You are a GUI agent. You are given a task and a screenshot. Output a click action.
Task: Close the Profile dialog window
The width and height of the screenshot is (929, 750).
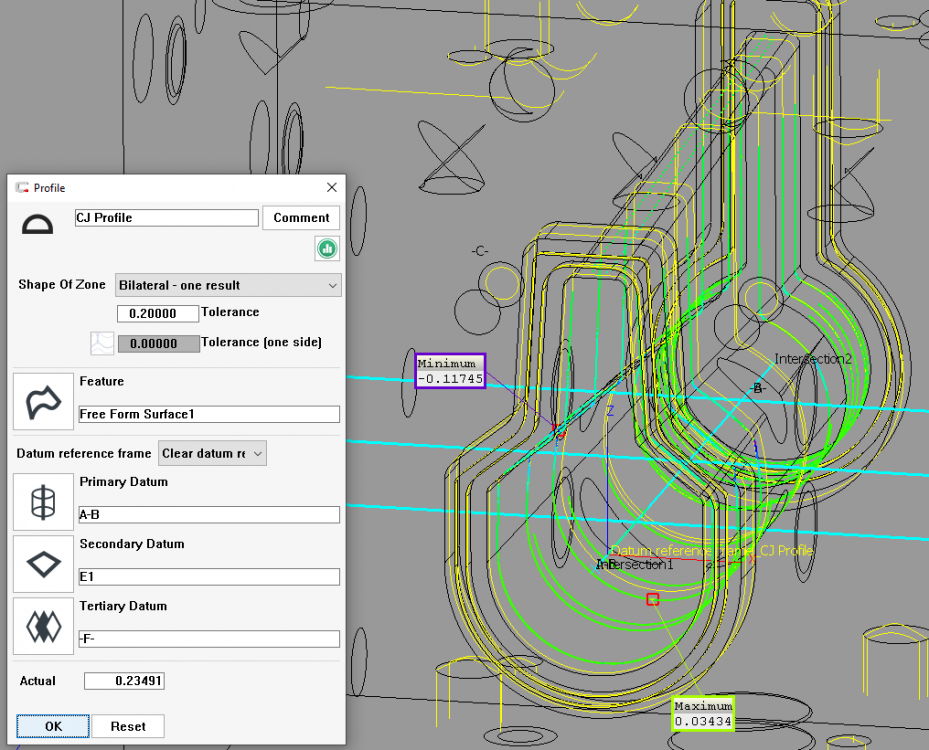tap(332, 188)
